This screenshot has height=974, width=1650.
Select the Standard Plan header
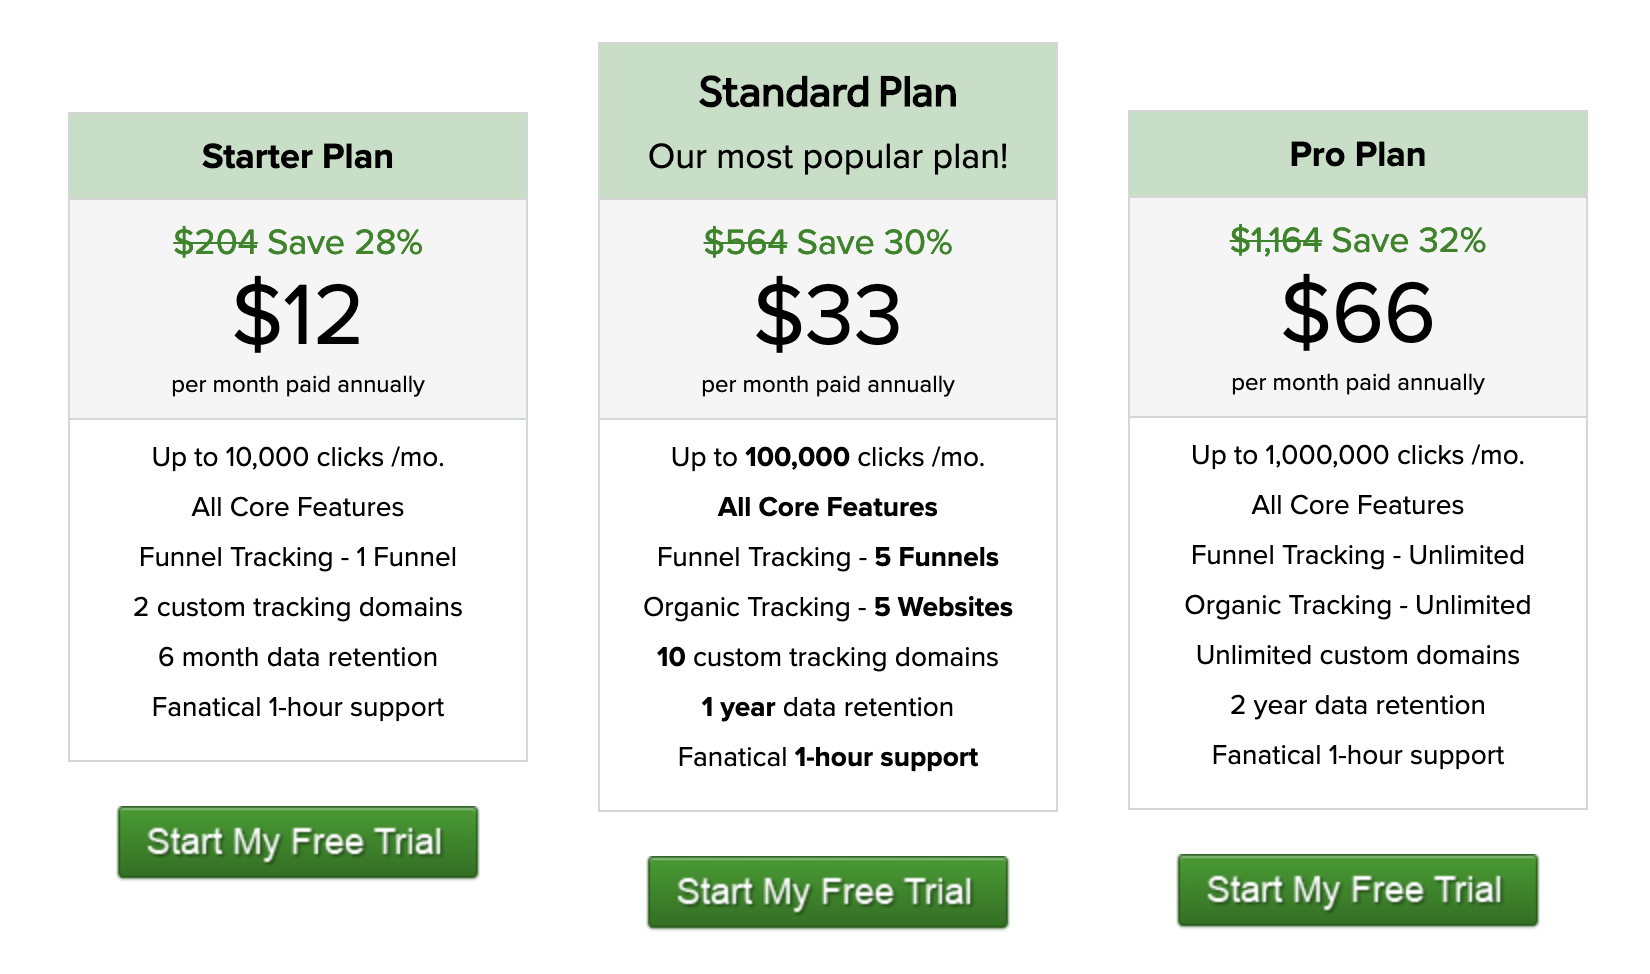828,92
